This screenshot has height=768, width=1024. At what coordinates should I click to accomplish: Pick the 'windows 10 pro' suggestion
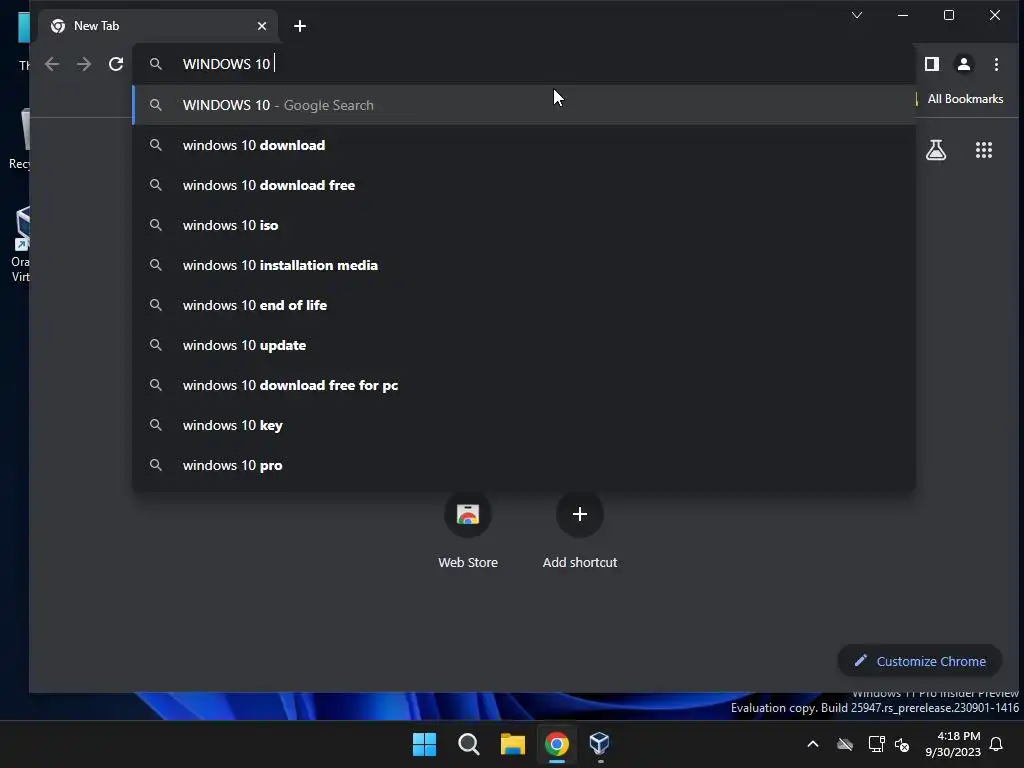[x=524, y=465]
